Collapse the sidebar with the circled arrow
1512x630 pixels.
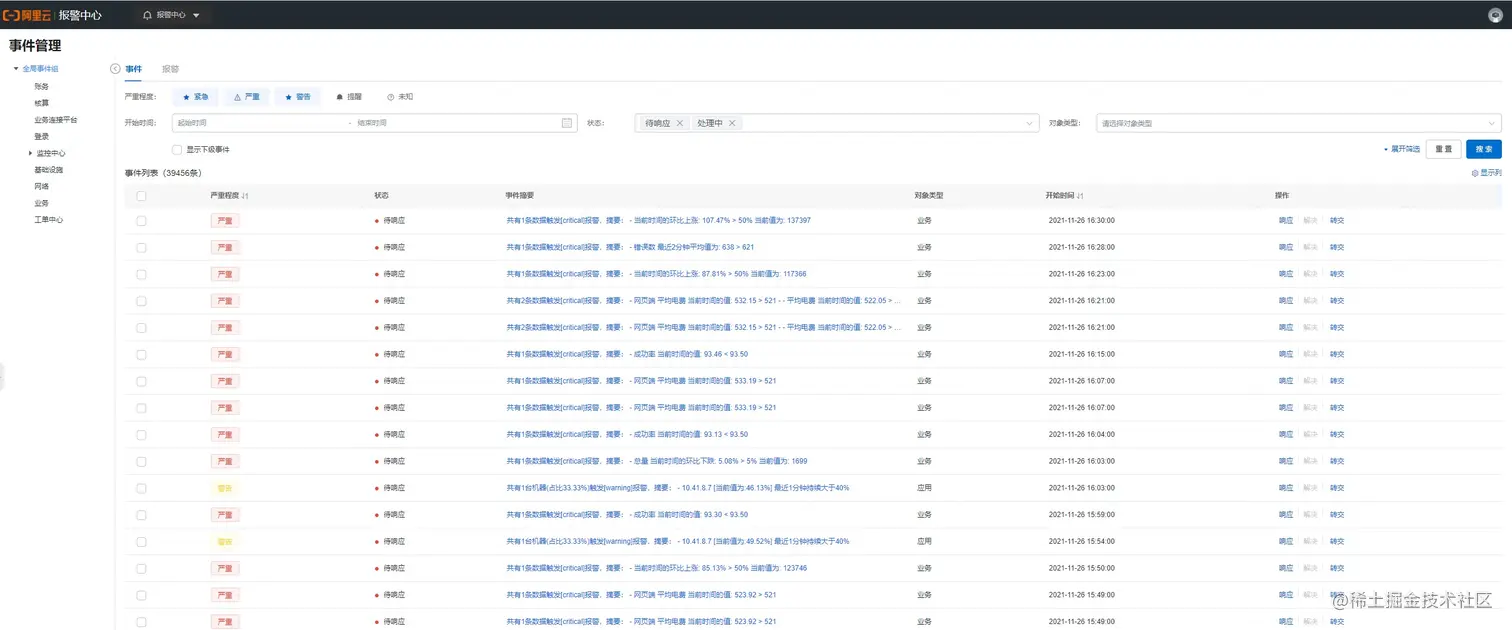115,69
